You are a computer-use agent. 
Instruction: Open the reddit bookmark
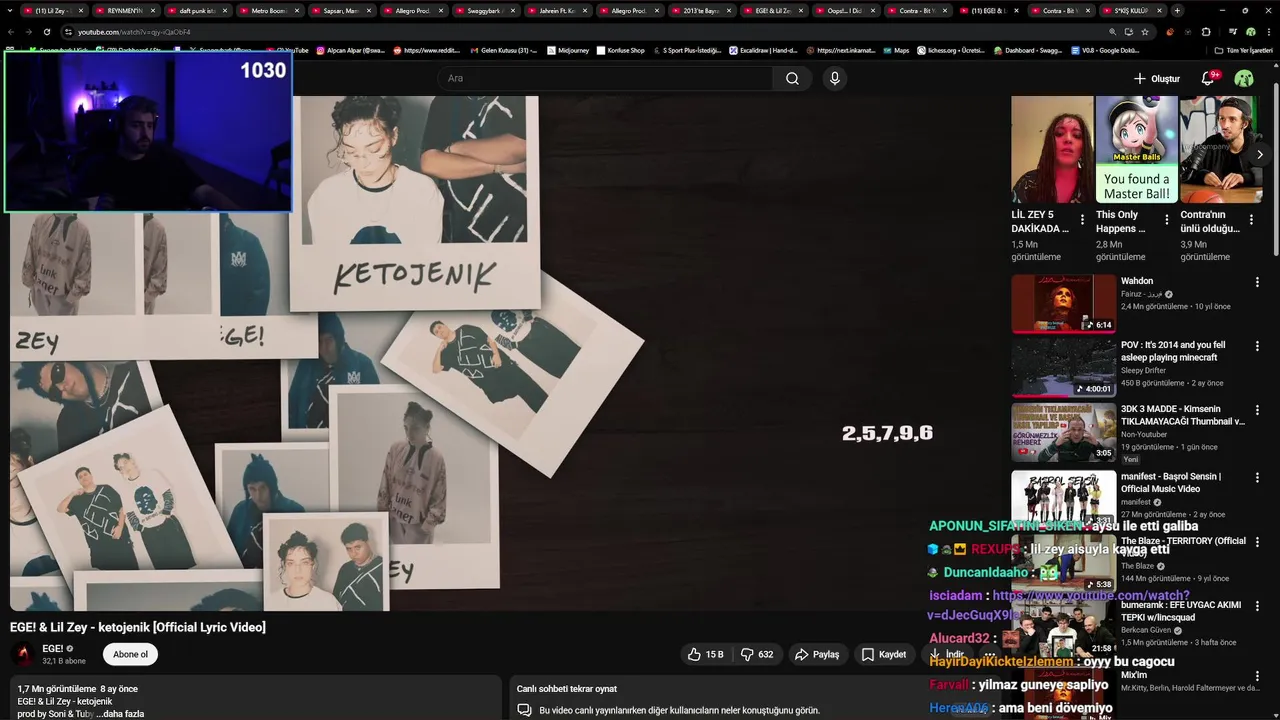tap(428, 50)
